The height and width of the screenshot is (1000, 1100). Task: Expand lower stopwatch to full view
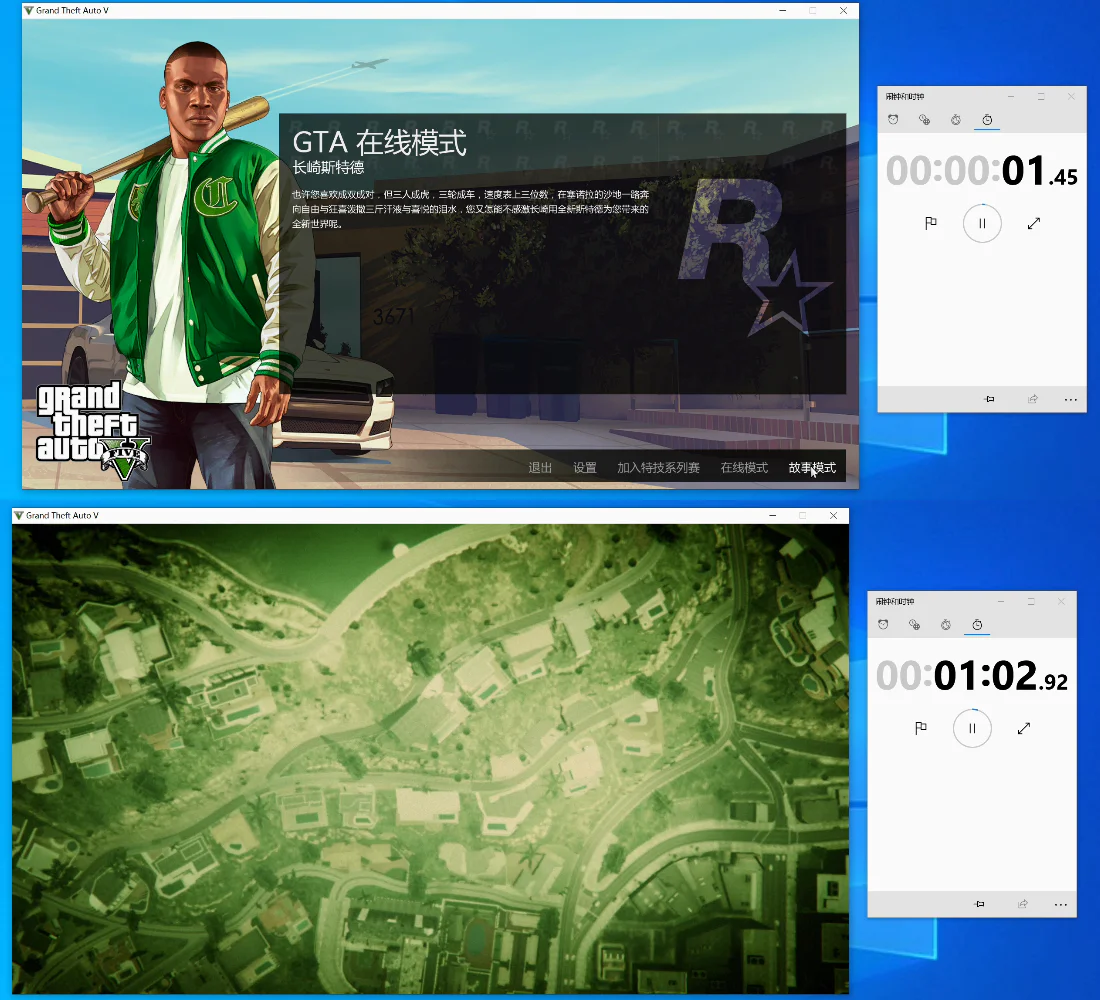pyautogui.click(x=1024, y=728)
